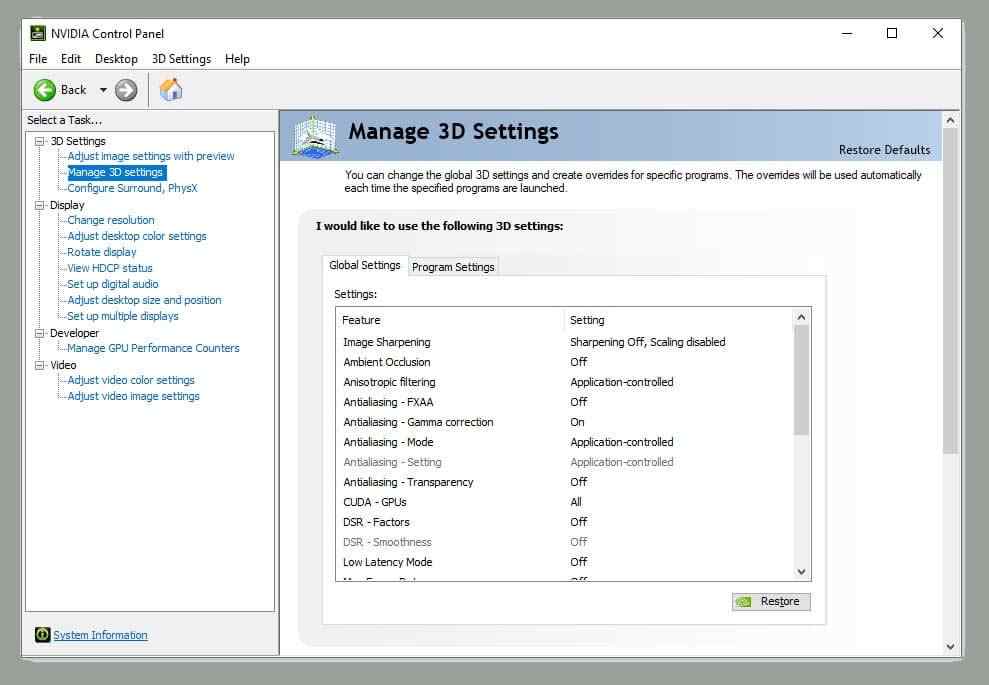Click the System Information monitor icon
The image size is (989, 685).
click(41, 634)
